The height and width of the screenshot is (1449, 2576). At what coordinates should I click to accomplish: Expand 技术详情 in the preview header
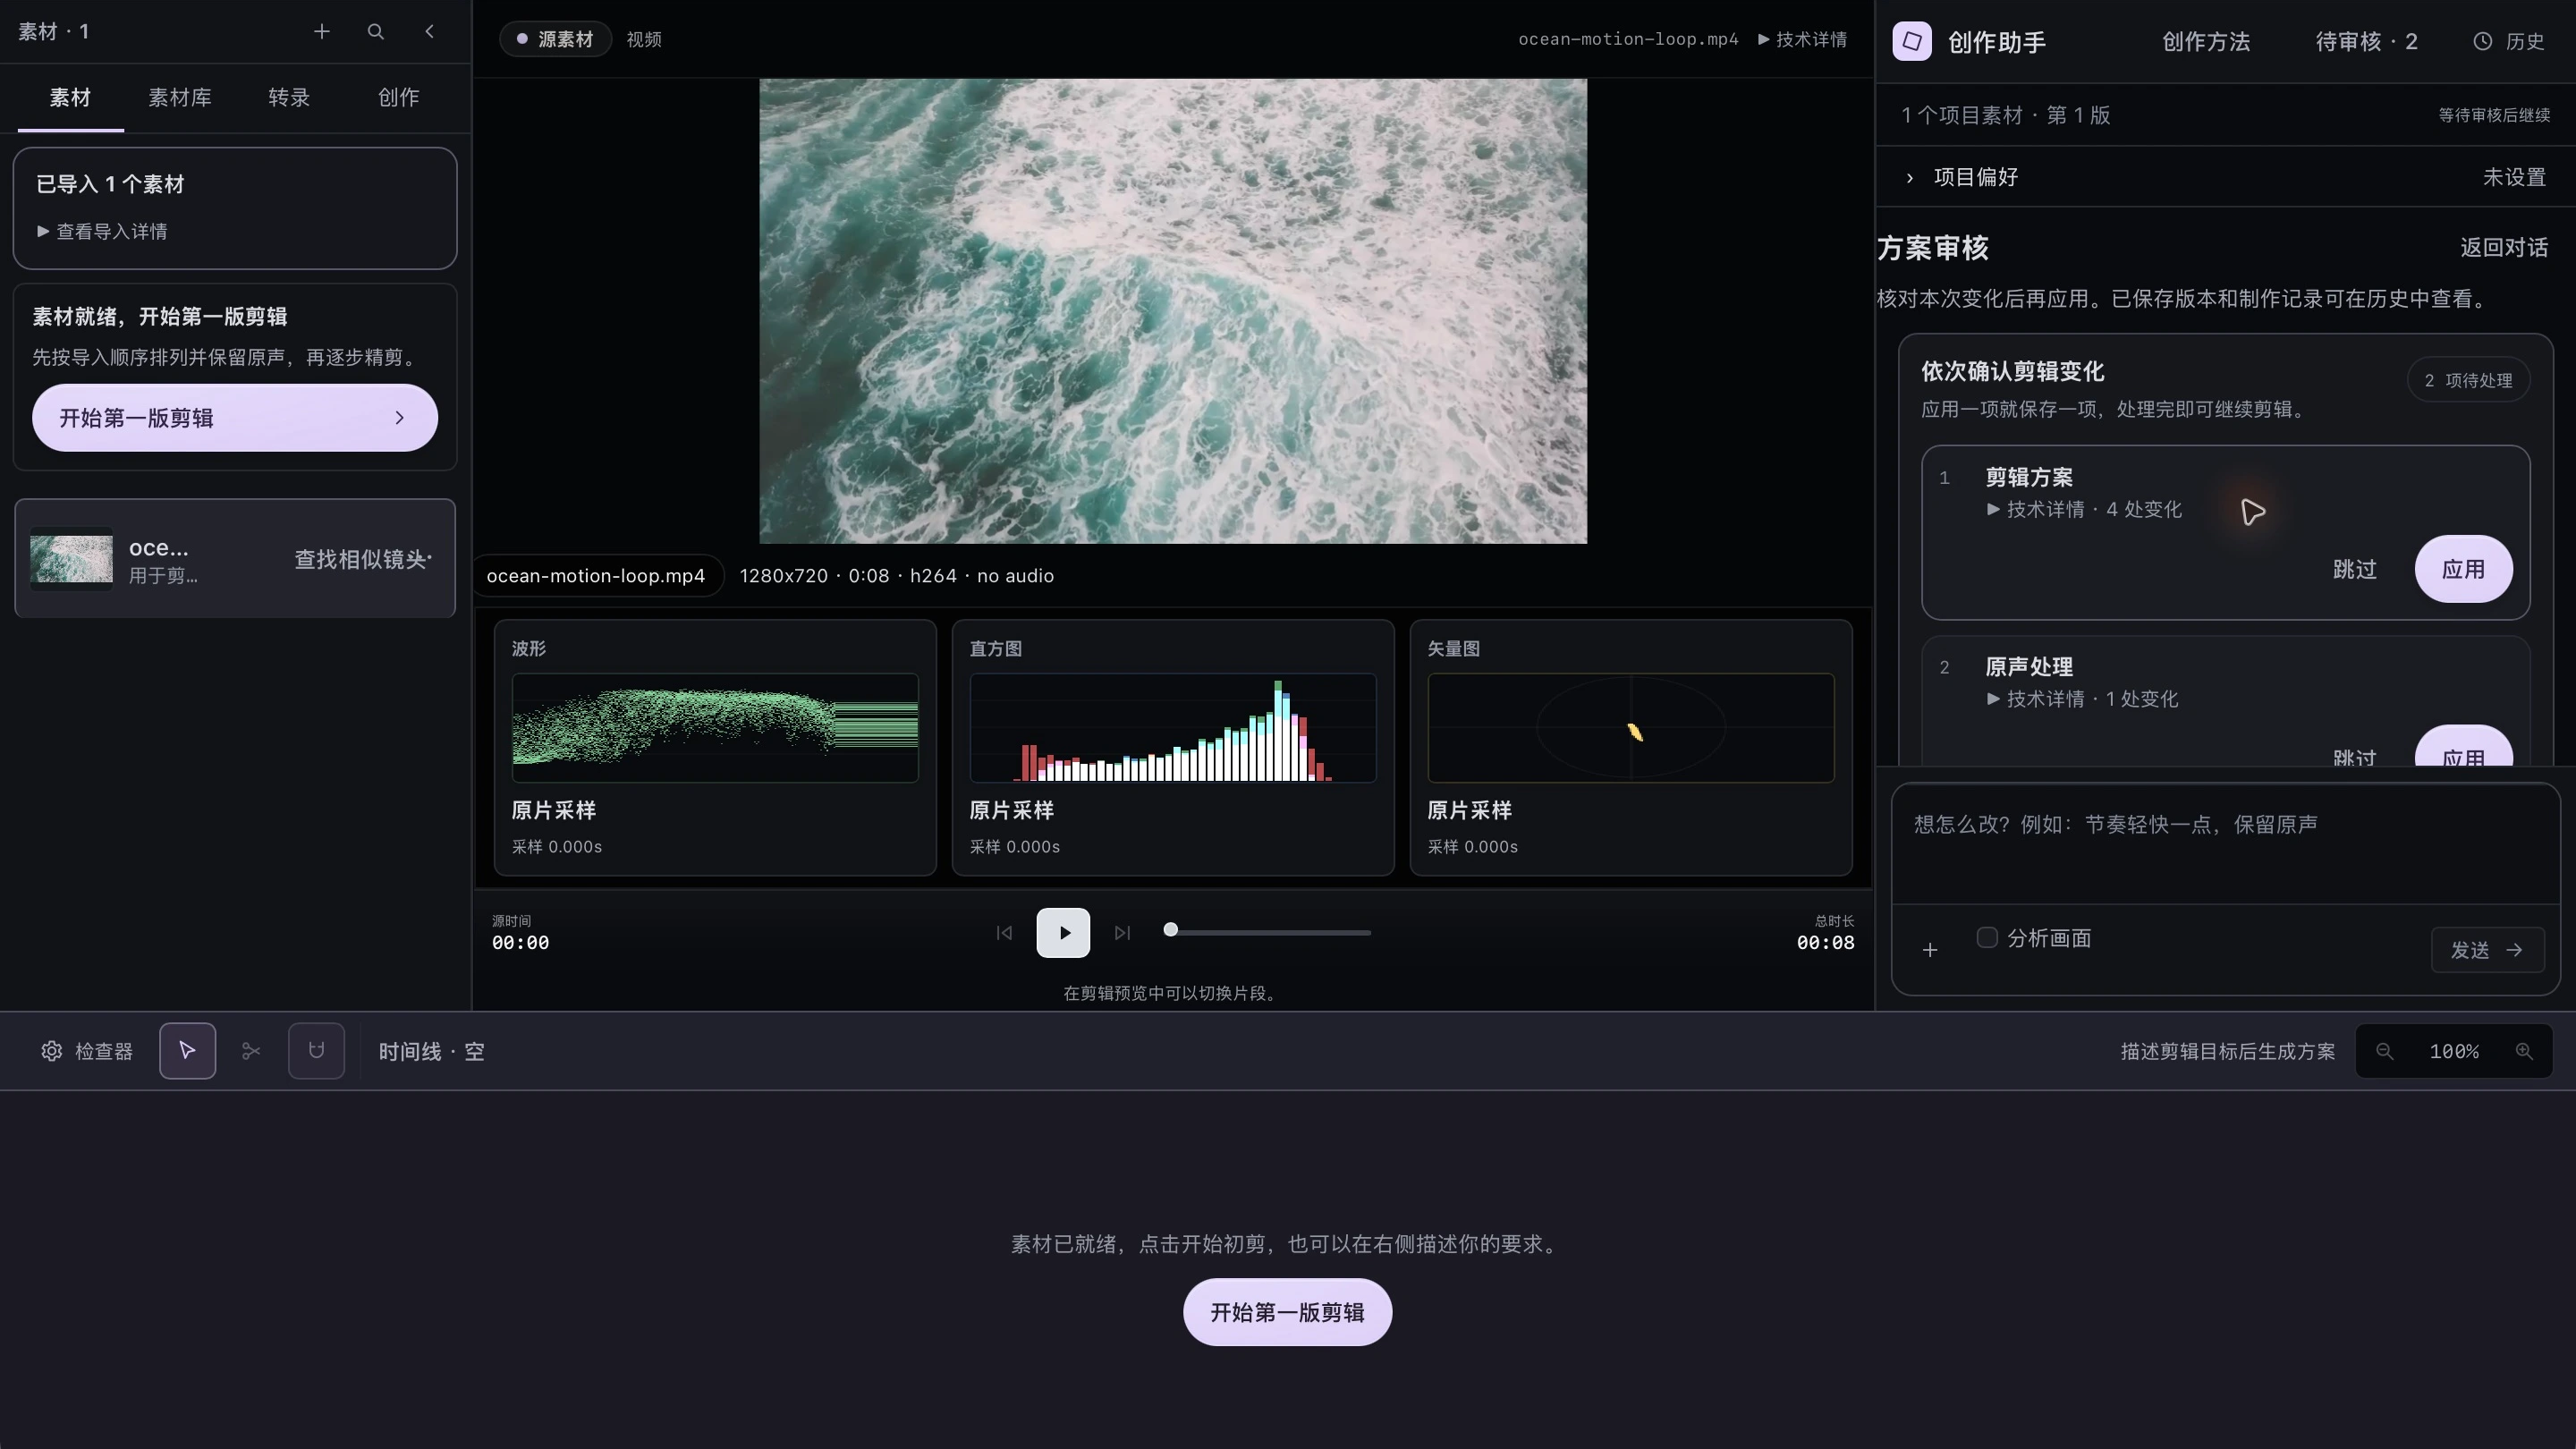coord(1802,39)
